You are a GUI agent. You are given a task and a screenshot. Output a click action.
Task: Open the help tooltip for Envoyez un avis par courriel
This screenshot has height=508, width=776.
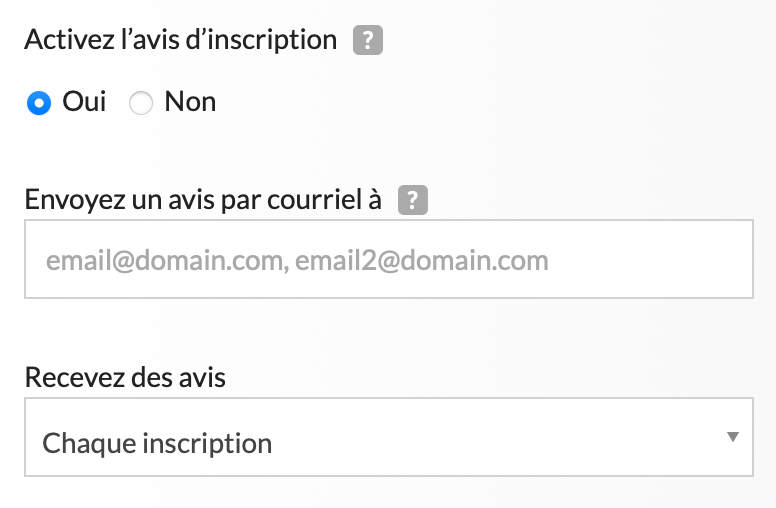tap(413, 201)
